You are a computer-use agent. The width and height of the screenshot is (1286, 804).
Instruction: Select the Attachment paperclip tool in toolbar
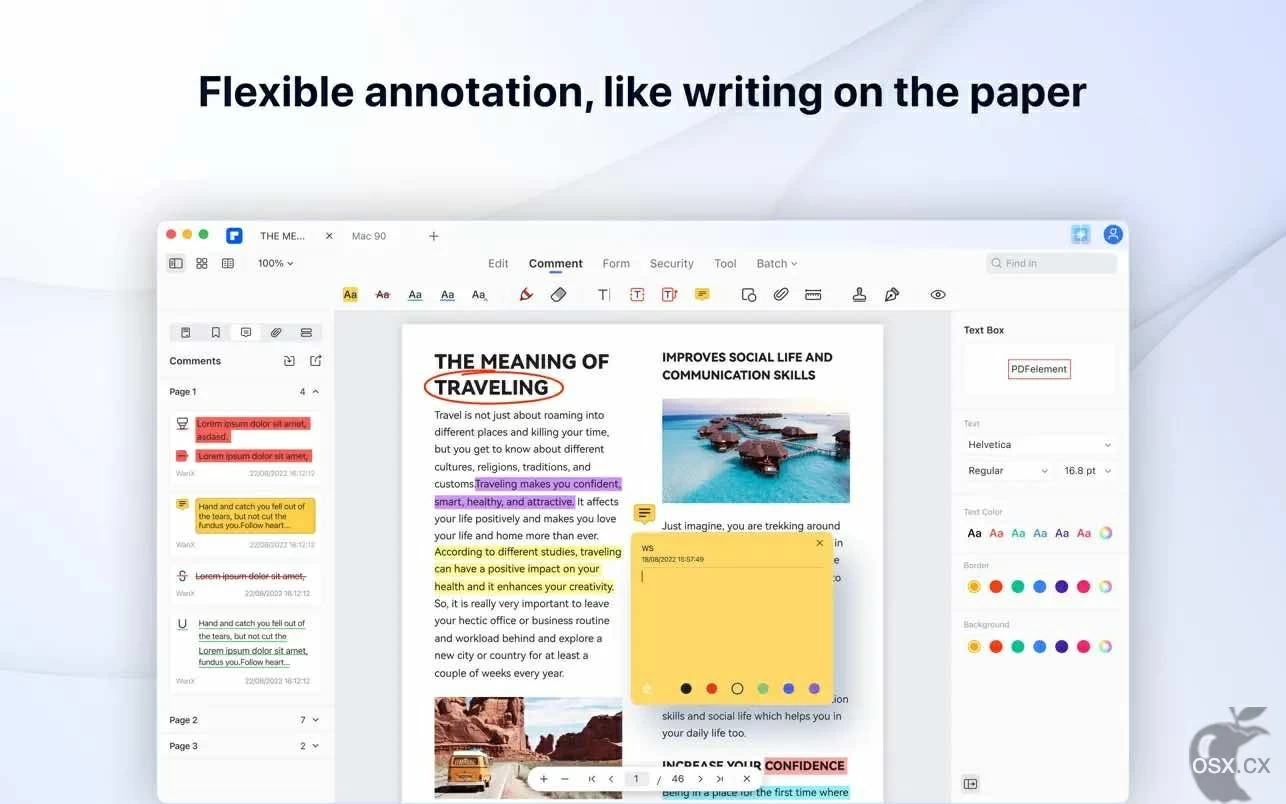tap(781, 294)
